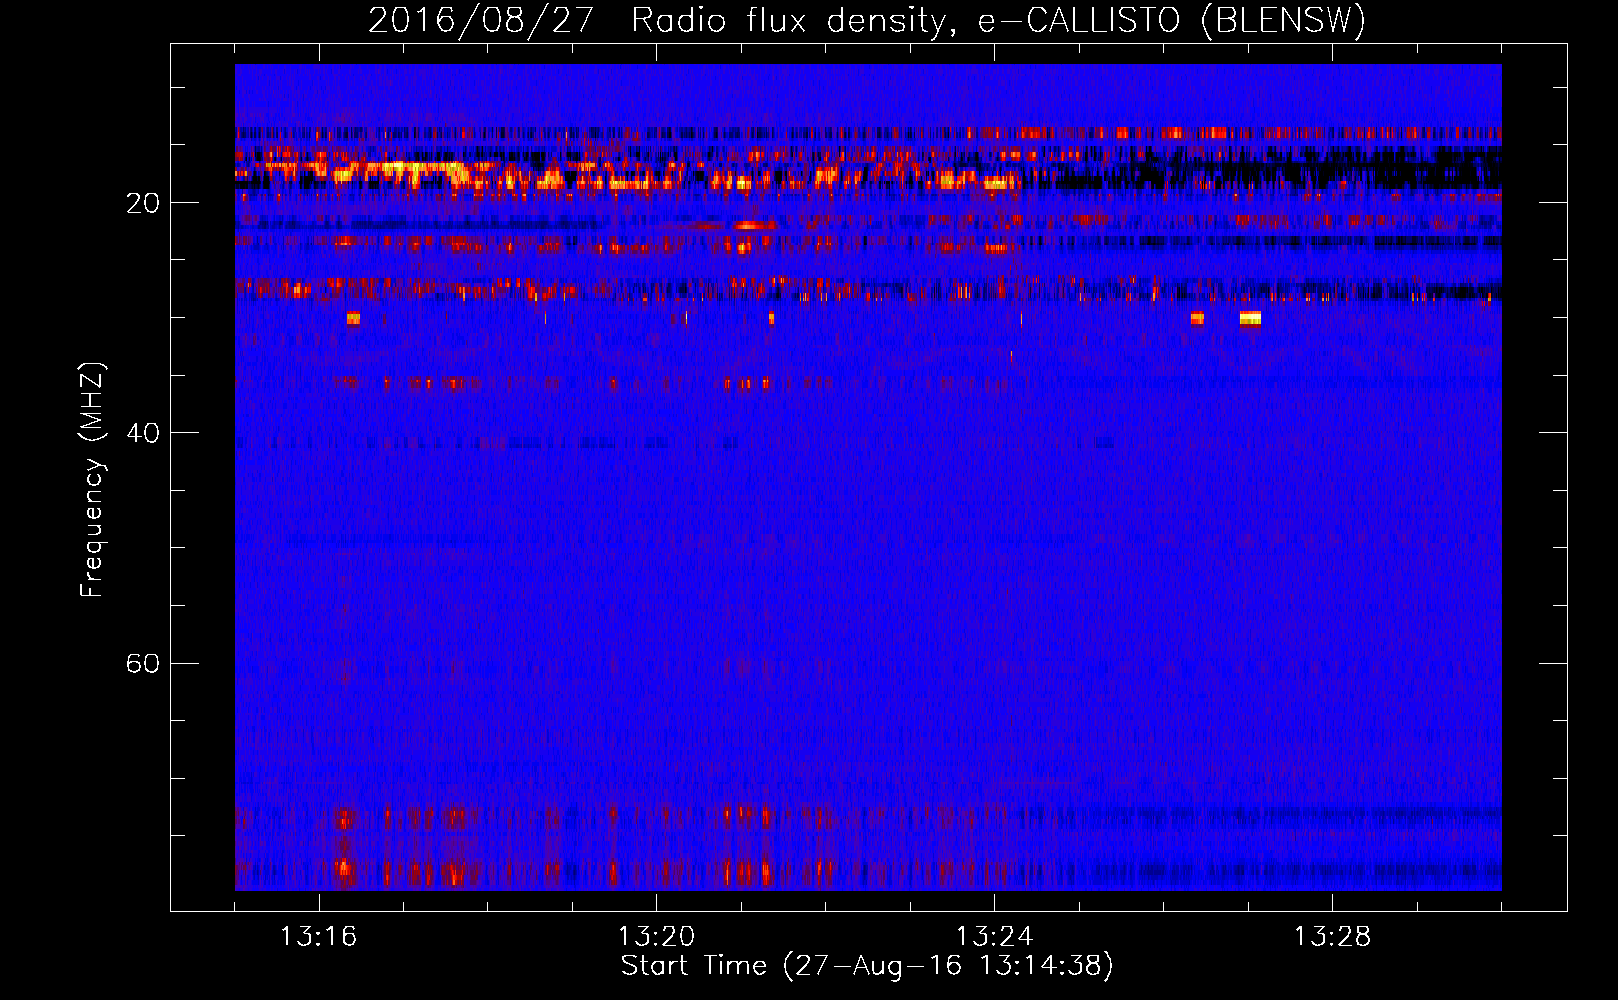The height and width of the screenshot is (1000, 1618).
Task: Click the 60 MHz frequency tick label
Action: click(x=143, y=663)
